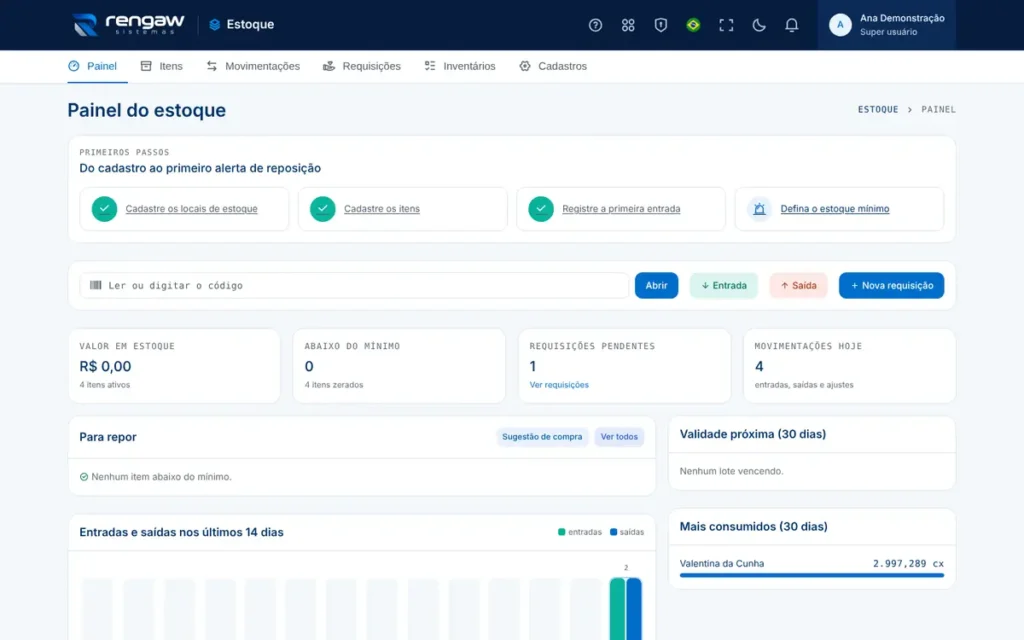Open Registre a primeira entrada link

pyautogui.click(x=621, y=209)
